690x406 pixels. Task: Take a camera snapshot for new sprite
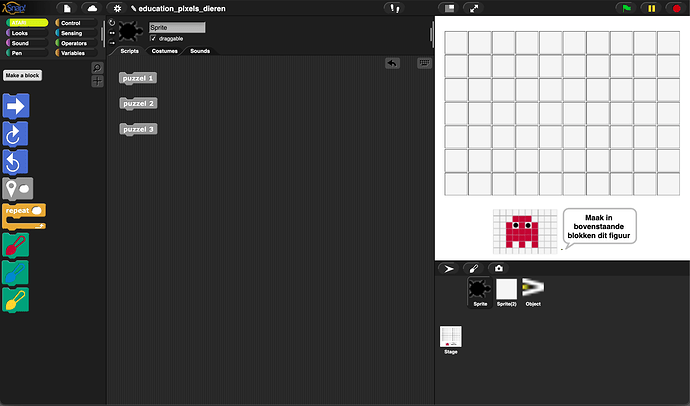499,269
